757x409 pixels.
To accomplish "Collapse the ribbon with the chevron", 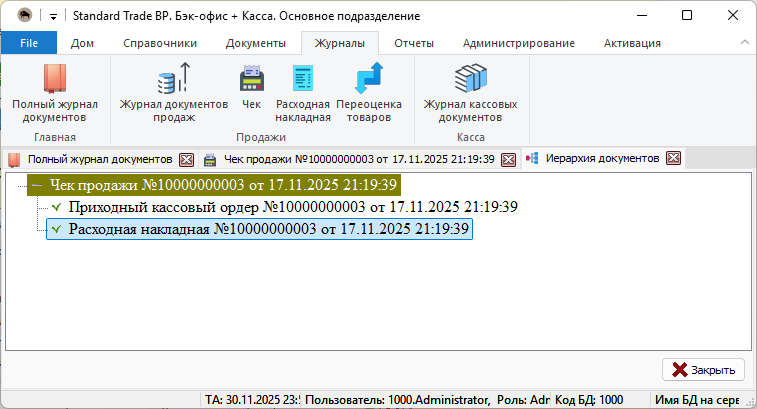I will point(744,42).
